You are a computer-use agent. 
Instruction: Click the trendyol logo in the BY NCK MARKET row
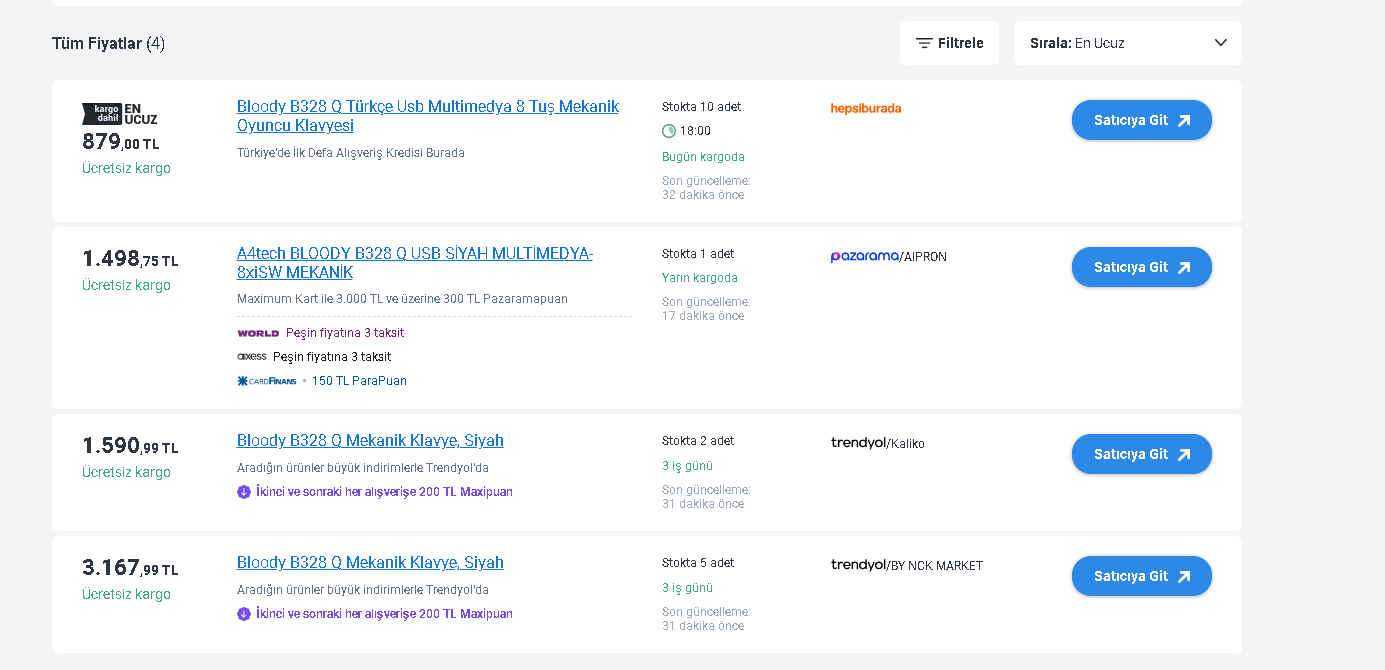[x=859, y=564]
